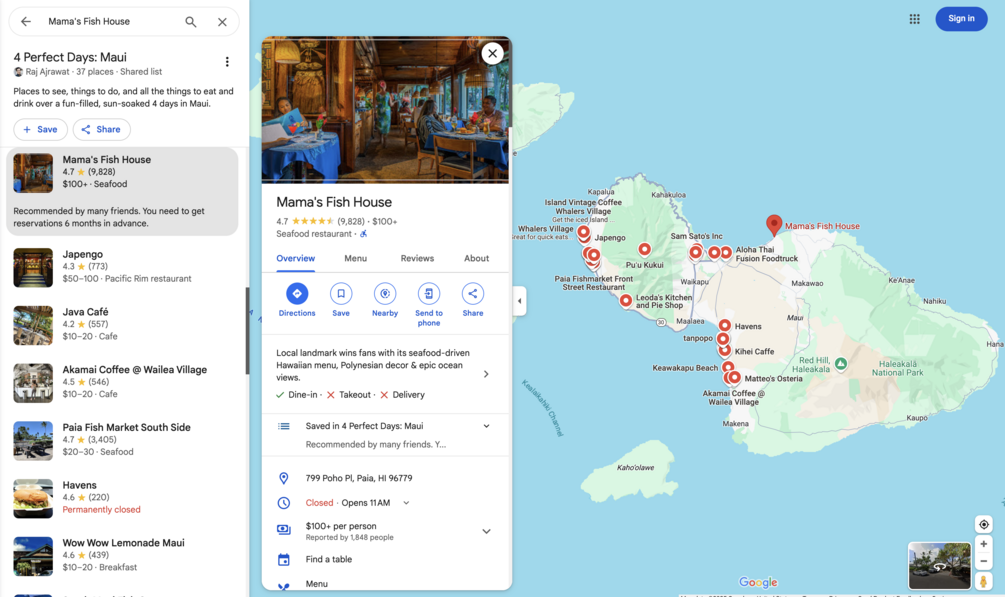The image size is (1005, 597).
Task: Click the restaurant header photo
Action: (385, 110)
